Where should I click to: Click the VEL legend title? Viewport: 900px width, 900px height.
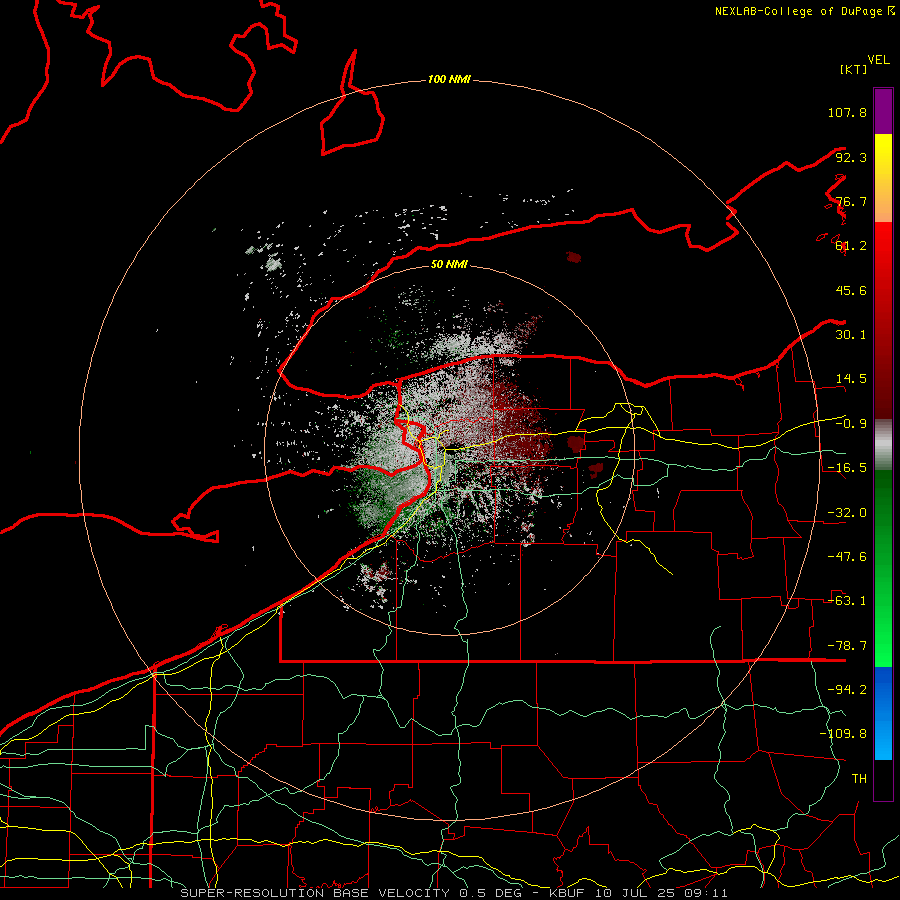pos(878,59)
